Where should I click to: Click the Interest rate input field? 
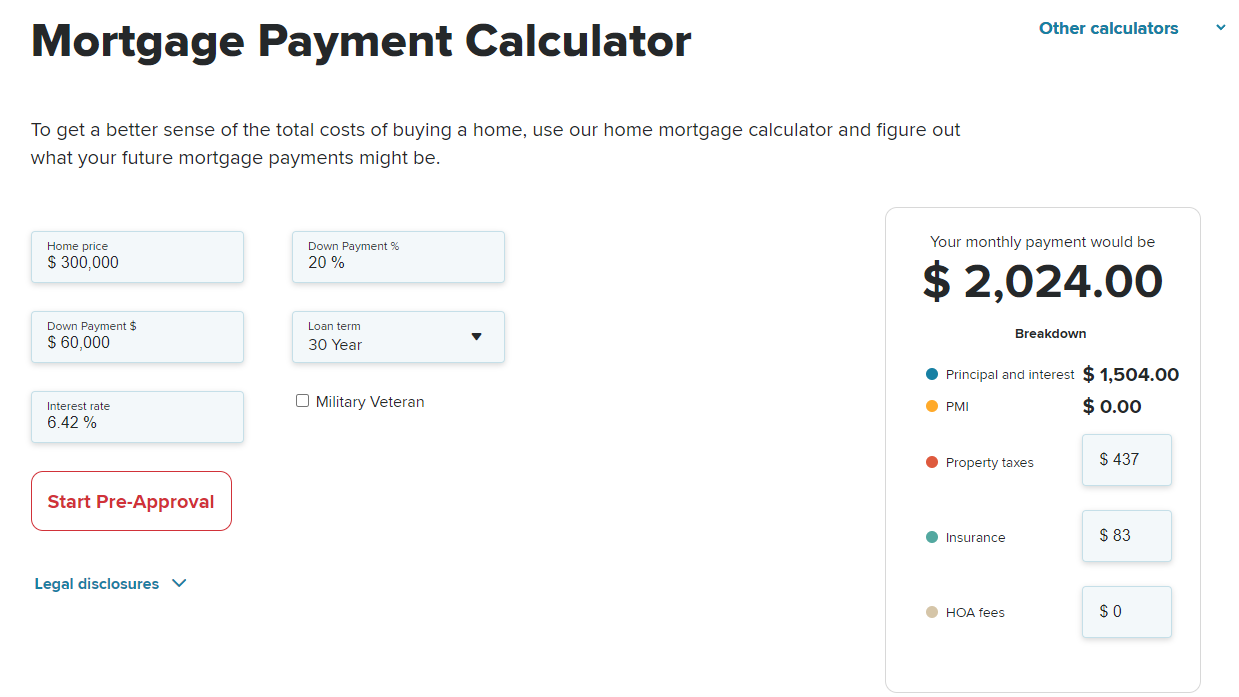(137, 418)
